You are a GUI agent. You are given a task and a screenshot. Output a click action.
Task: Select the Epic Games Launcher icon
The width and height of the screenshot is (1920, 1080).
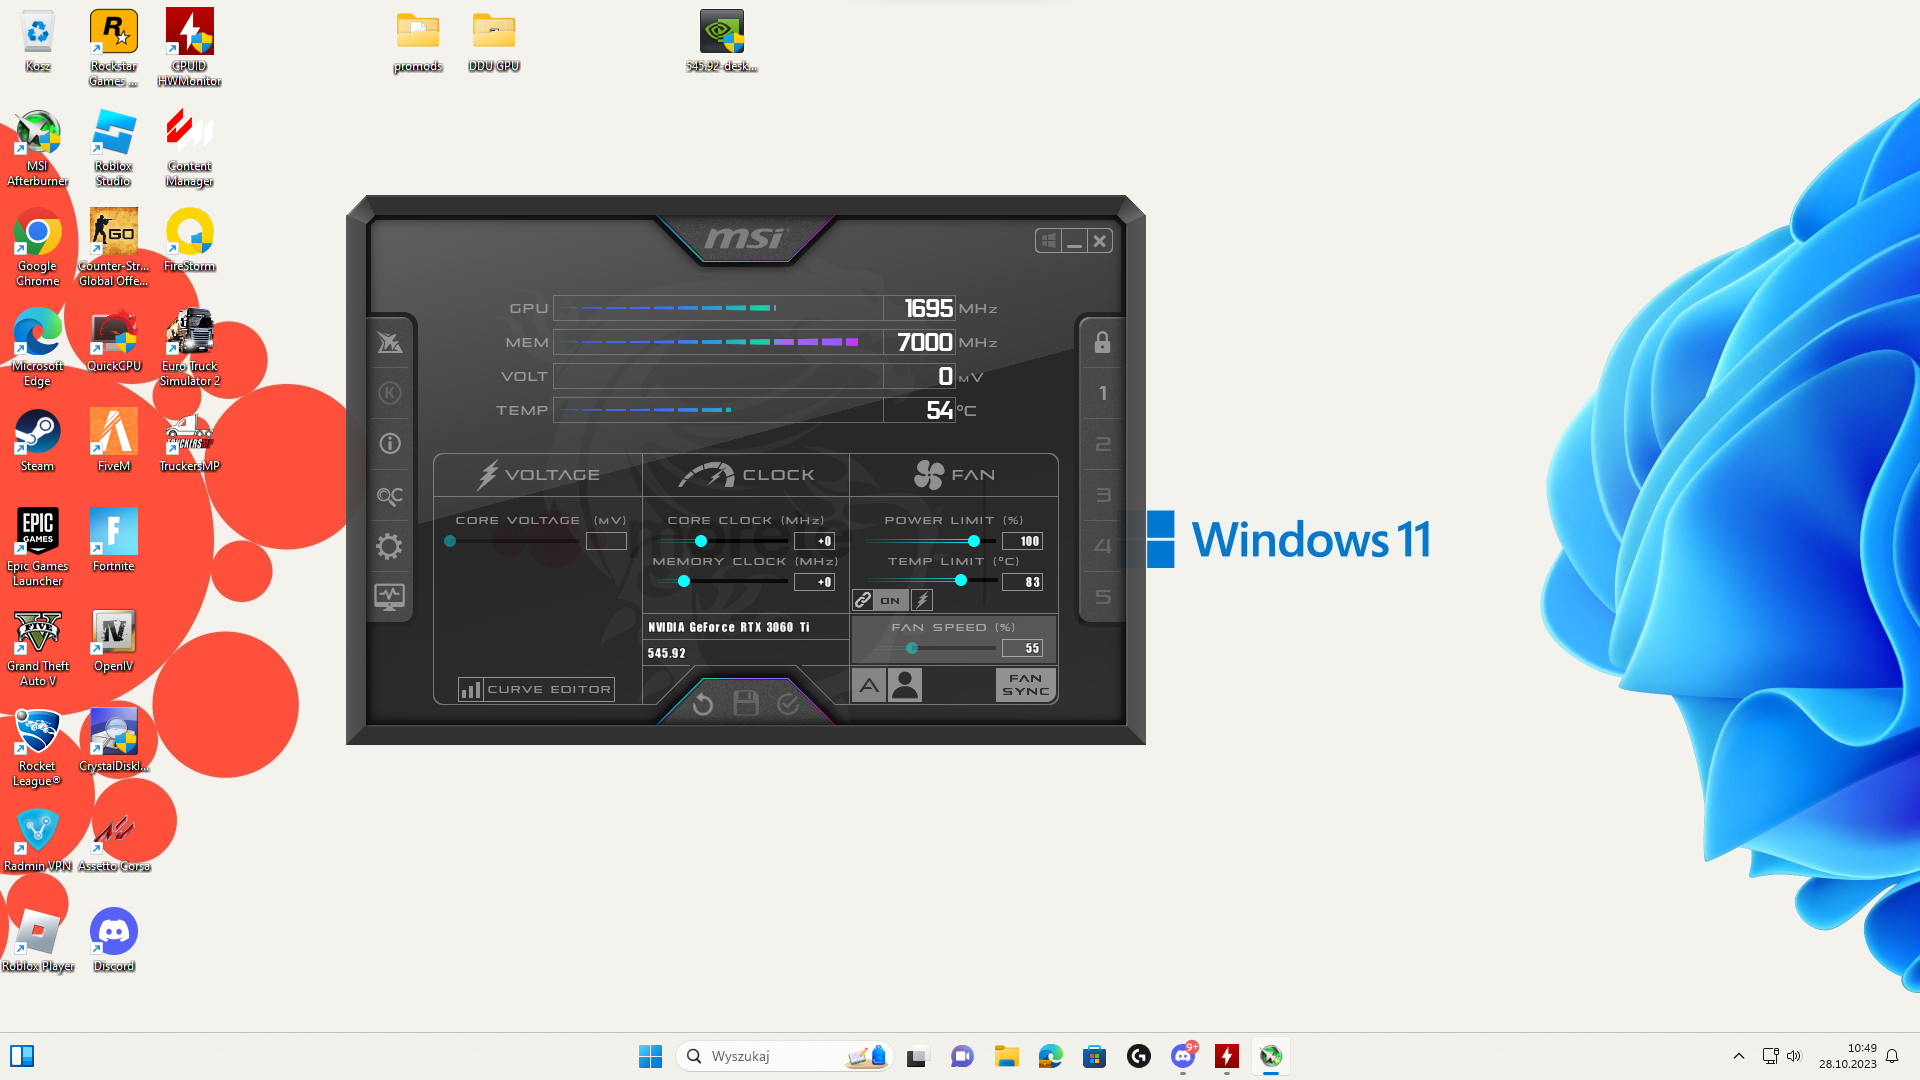[x=37, y=547]
